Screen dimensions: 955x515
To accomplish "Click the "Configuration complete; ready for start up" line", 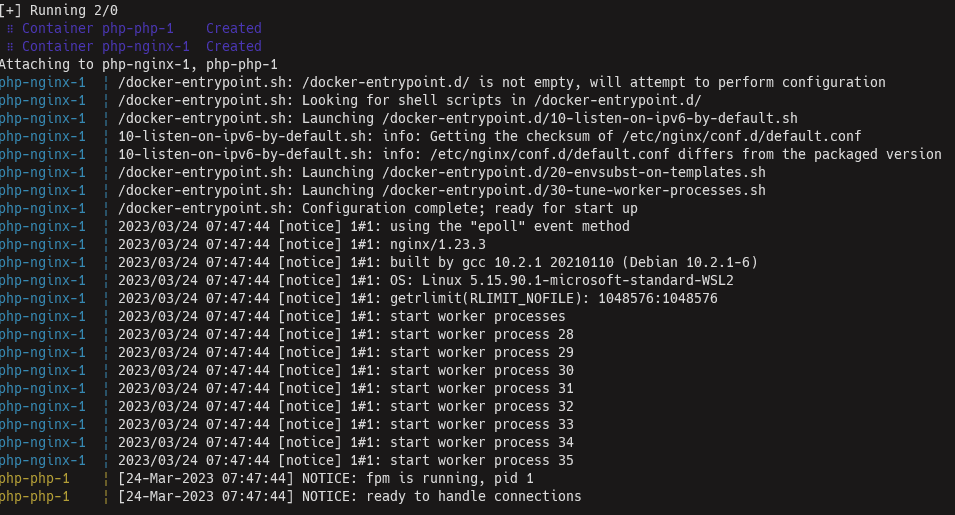I will (470, 208).
